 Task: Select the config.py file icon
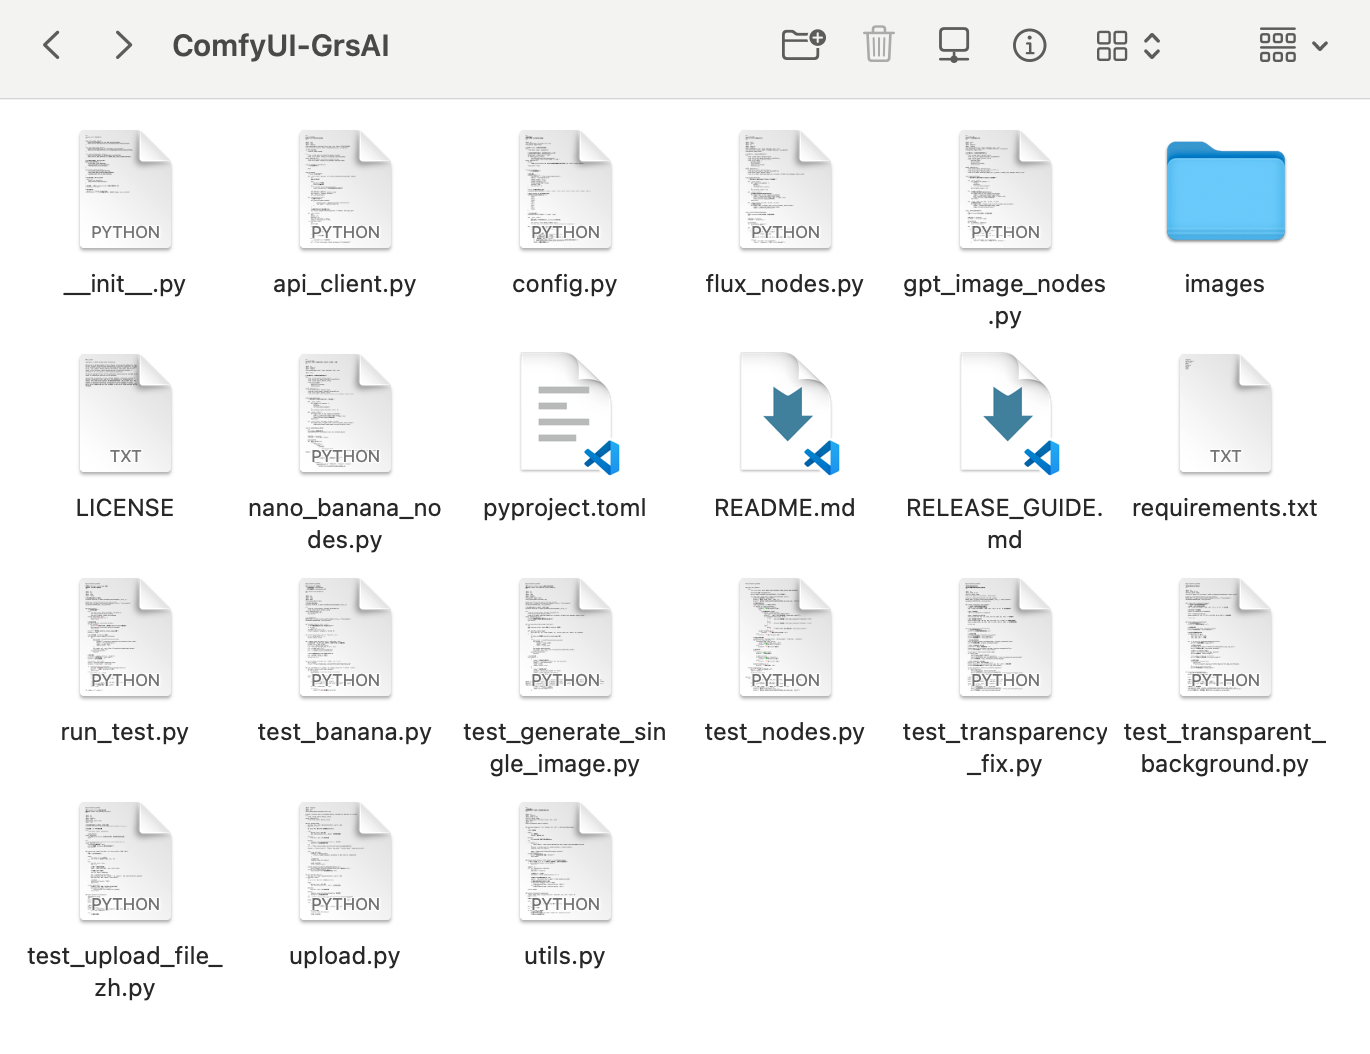click(x=565, y=190)
